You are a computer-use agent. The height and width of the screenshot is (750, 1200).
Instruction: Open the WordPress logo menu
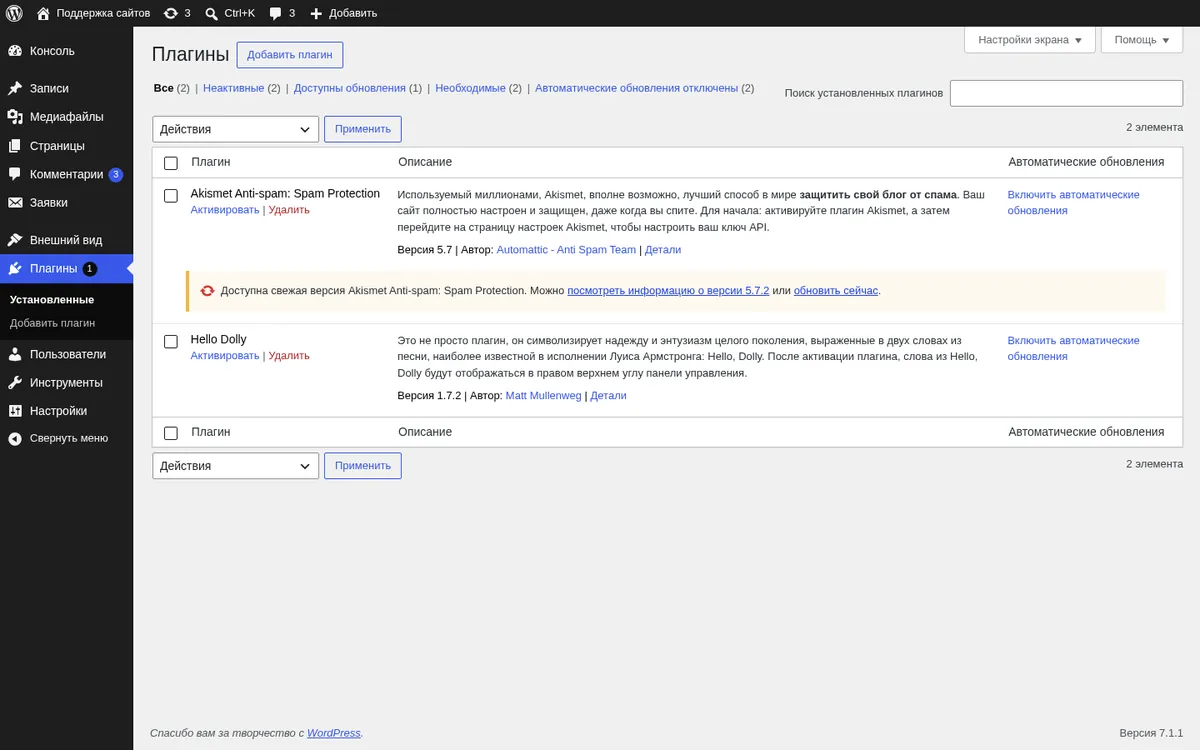[15, 13]
